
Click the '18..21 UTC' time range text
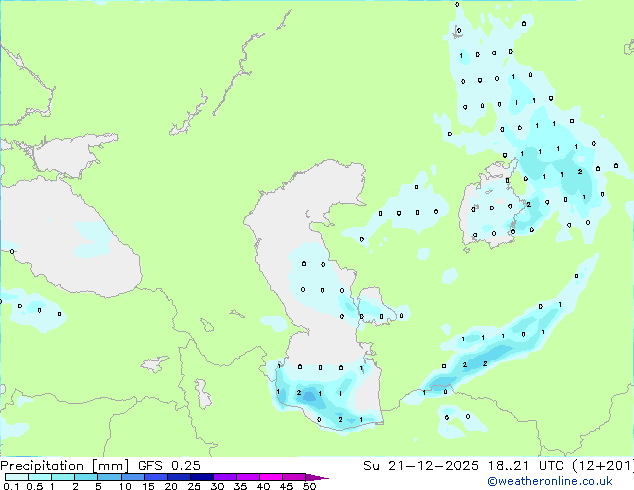(x=527, y=466)
